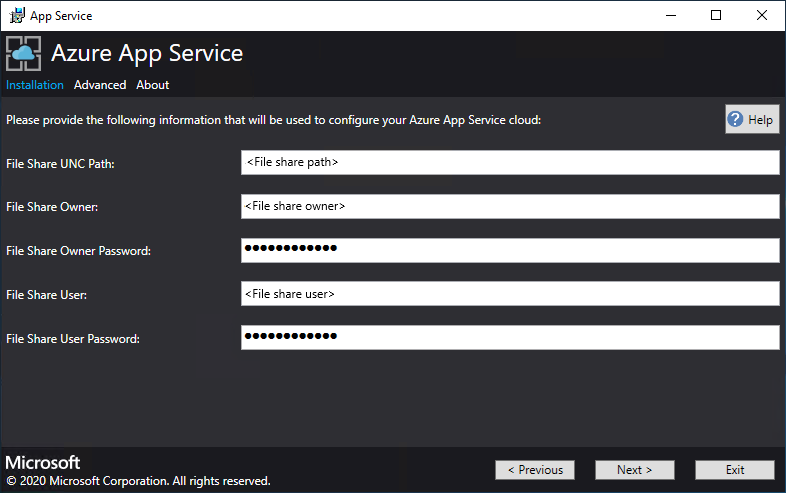
Task: Go back with the Previous button
Action: (x=535, y=470)
